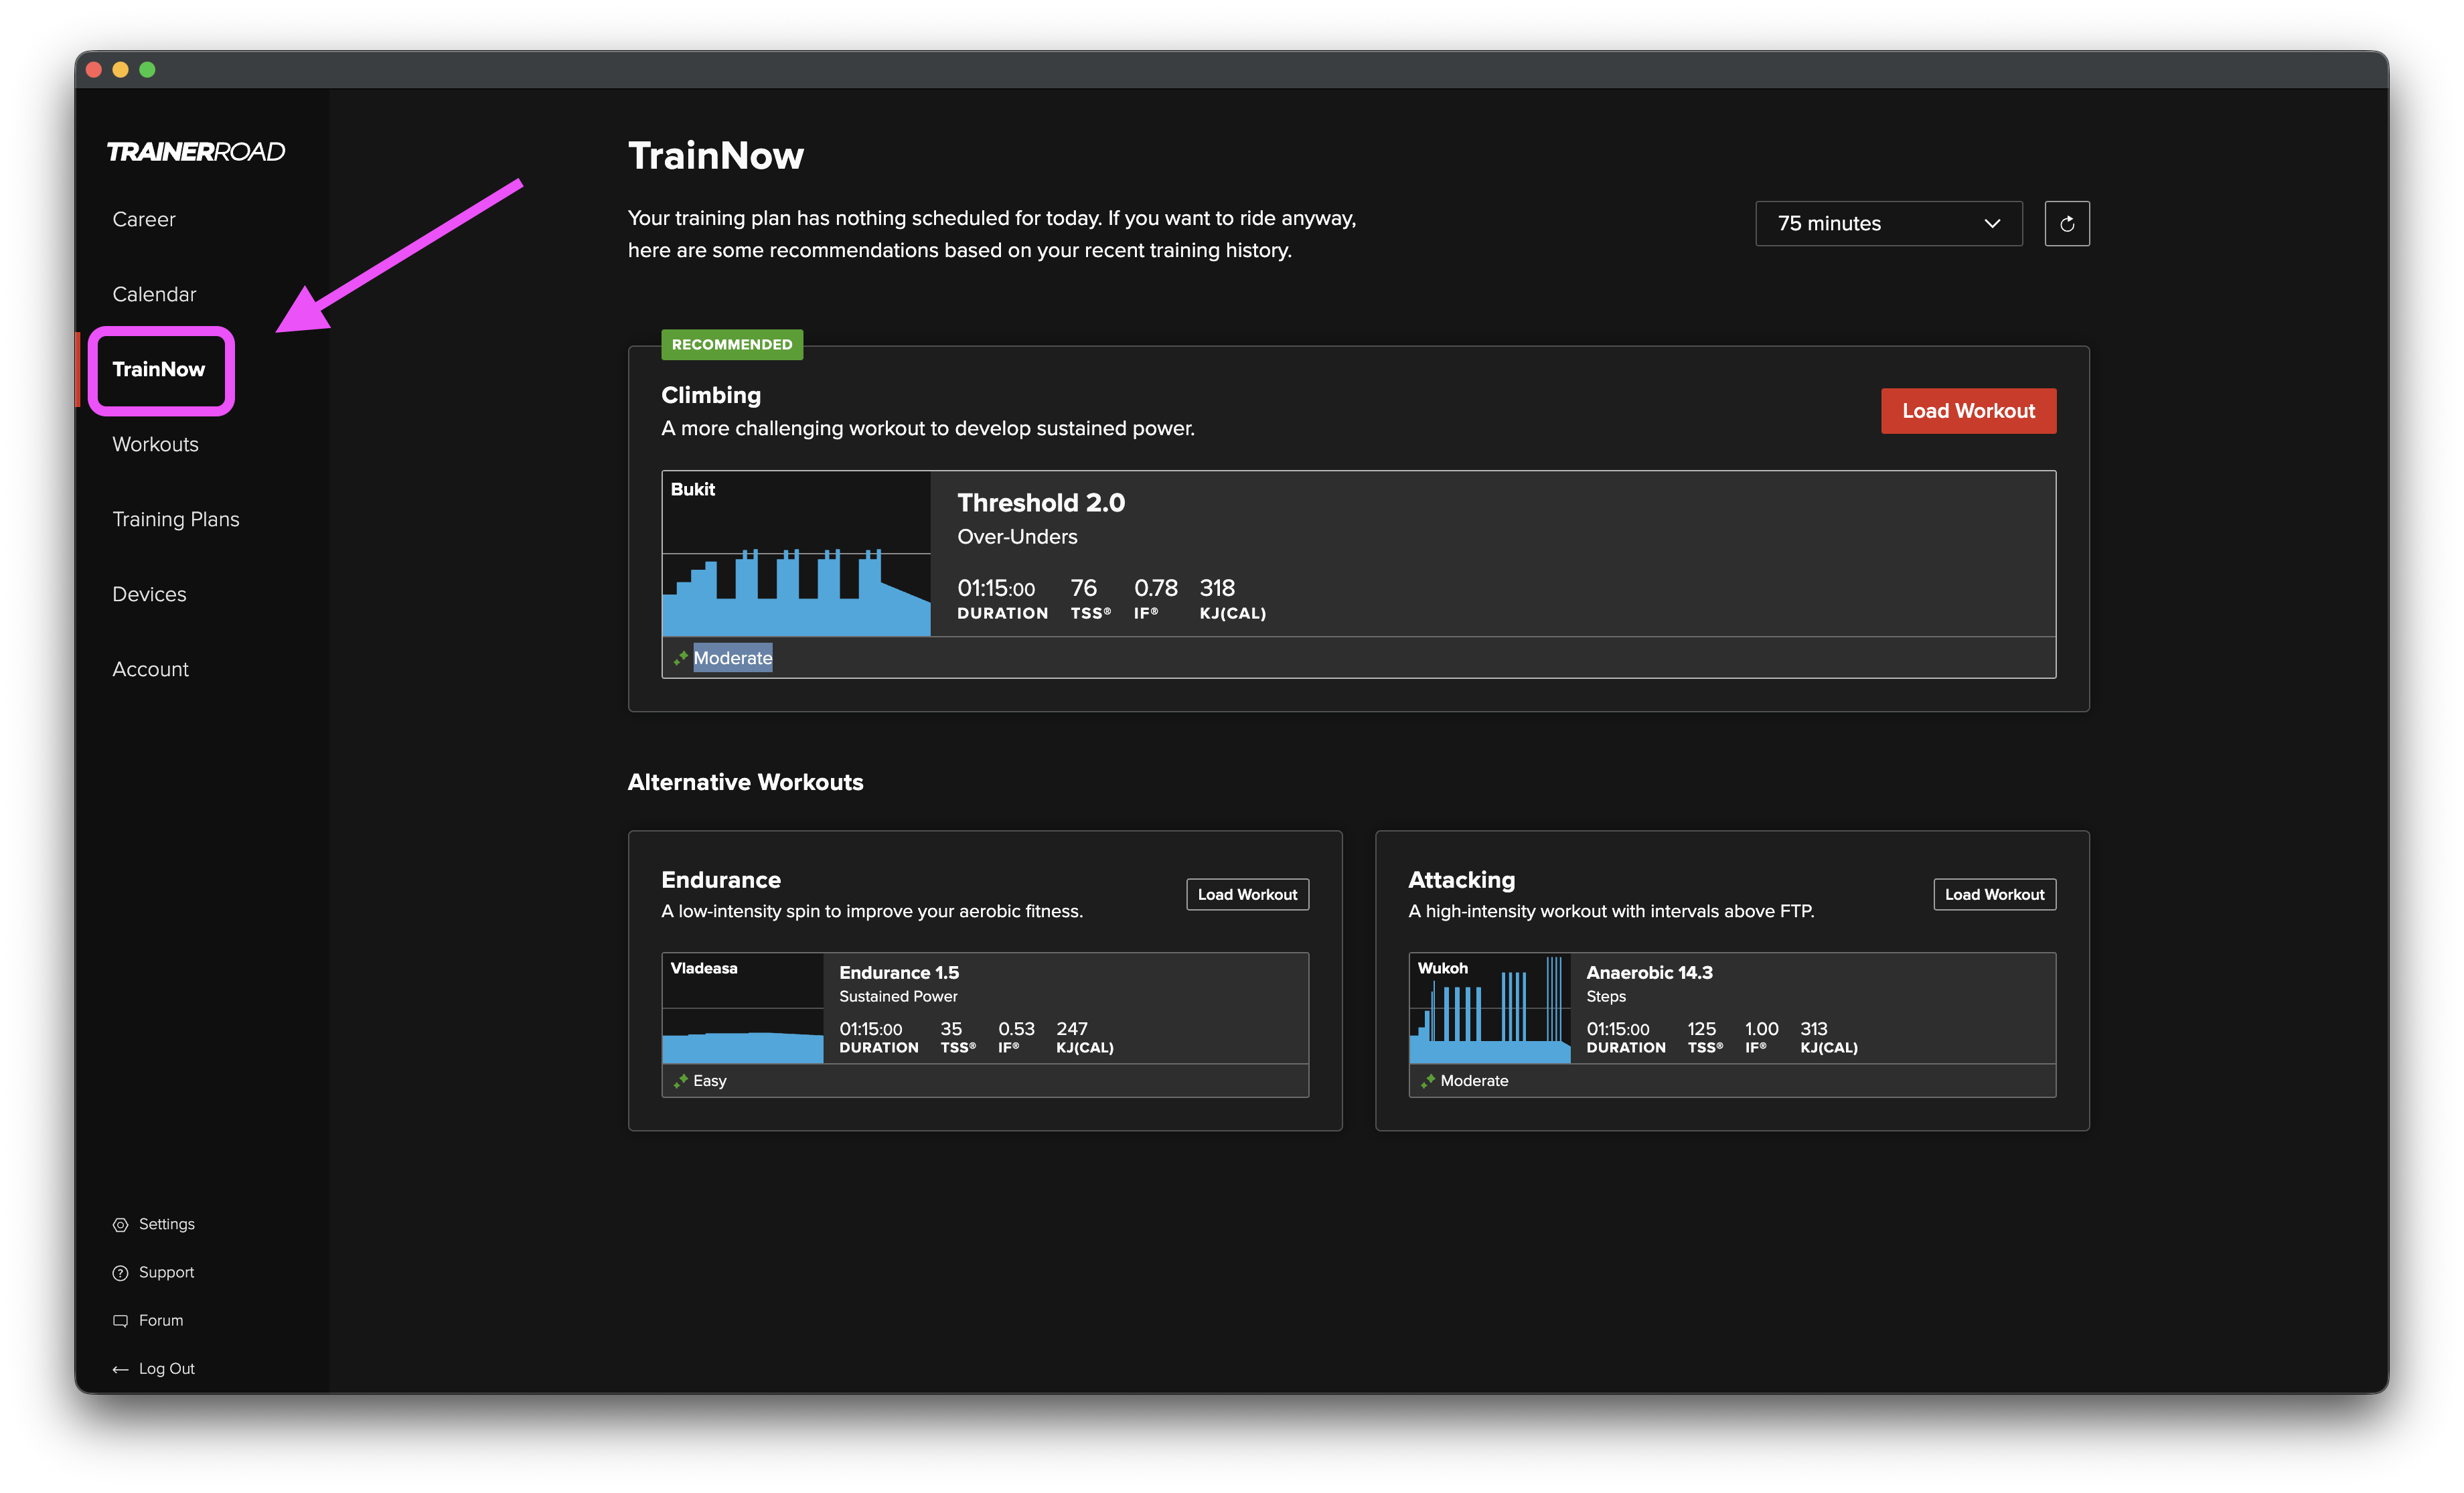Open the Career section

(143, 219)
